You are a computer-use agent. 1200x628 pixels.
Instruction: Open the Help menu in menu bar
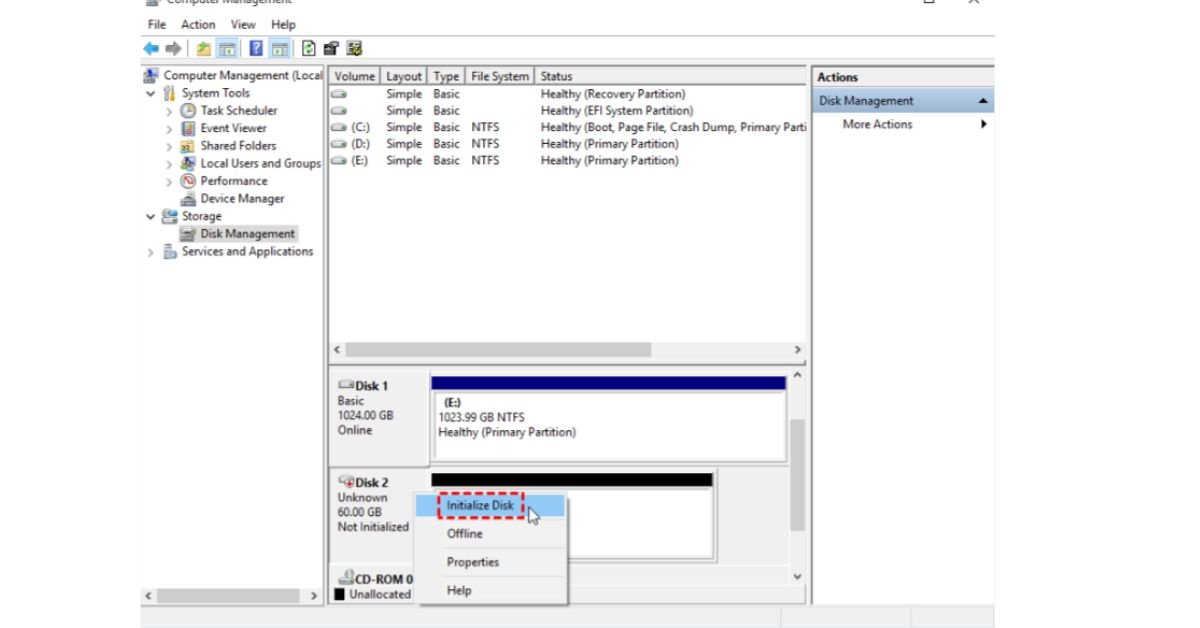click(283, 24)
